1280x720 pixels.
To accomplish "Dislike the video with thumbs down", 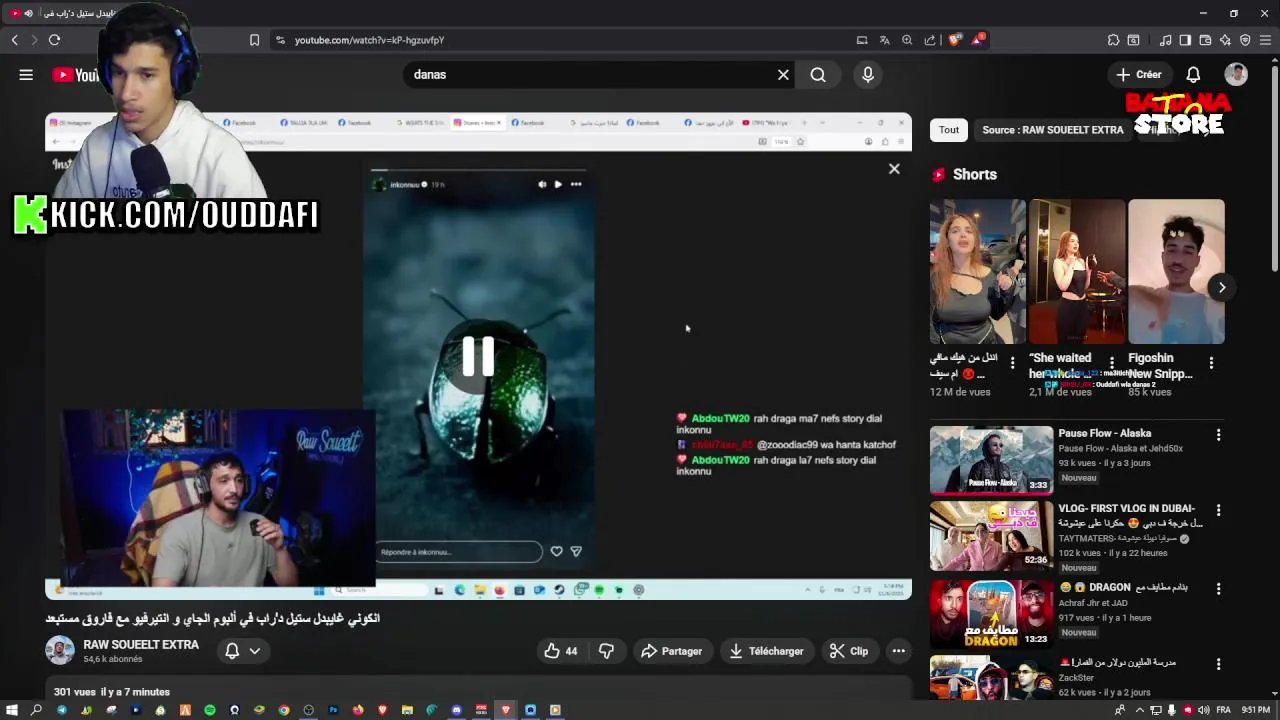I will coord(606,651).
